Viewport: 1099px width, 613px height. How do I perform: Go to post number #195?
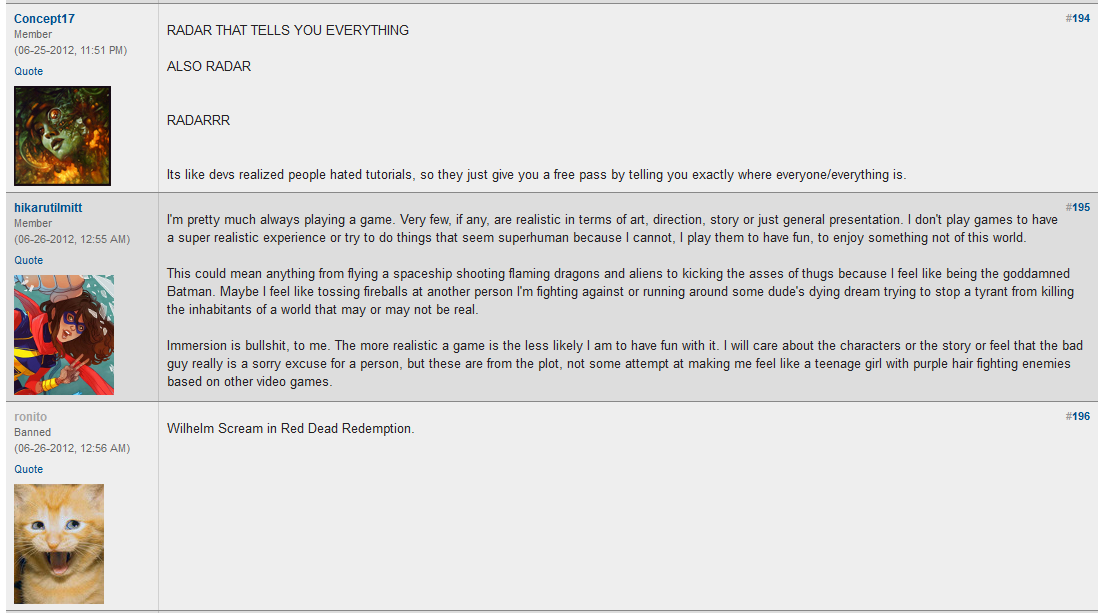point(1078,208)
